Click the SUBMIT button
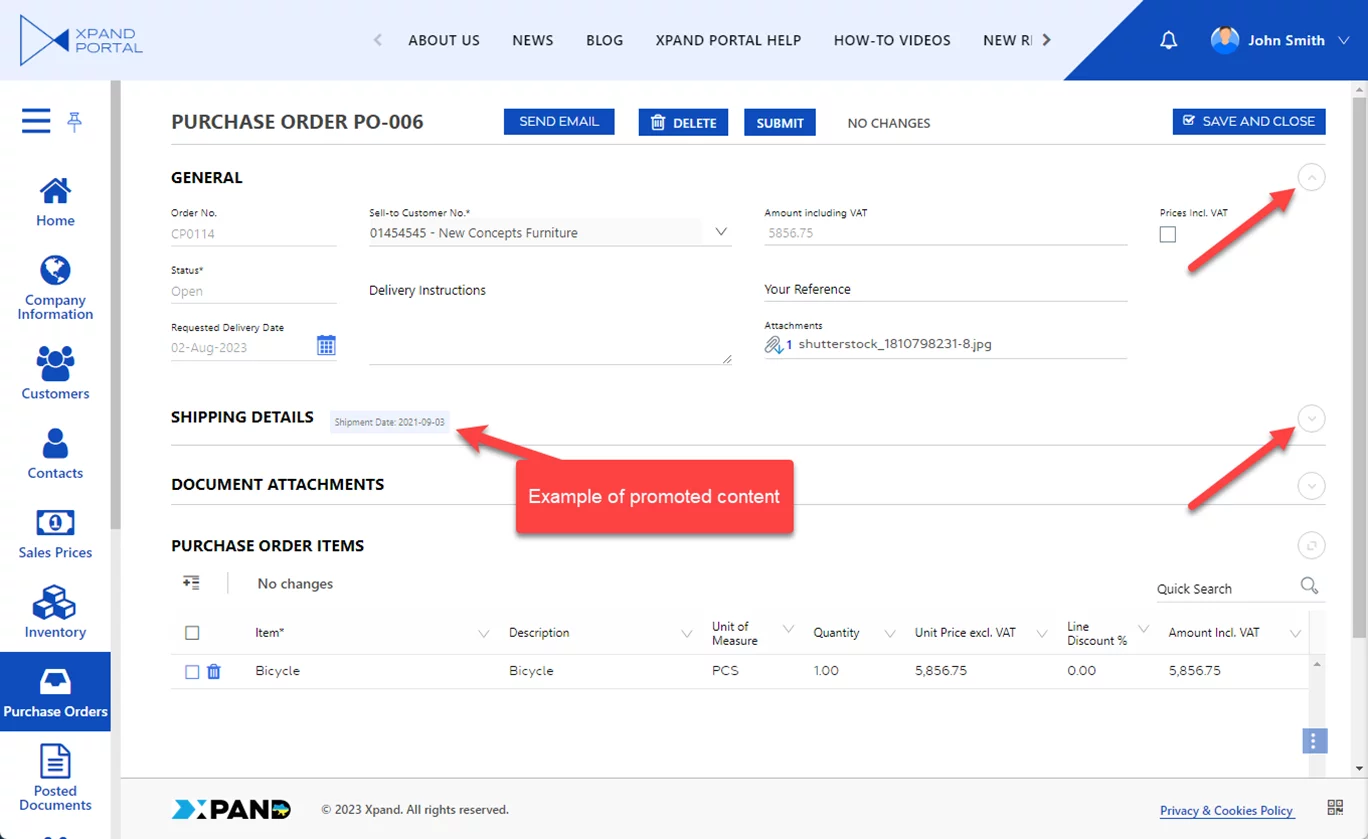 [x=779, y=123]
